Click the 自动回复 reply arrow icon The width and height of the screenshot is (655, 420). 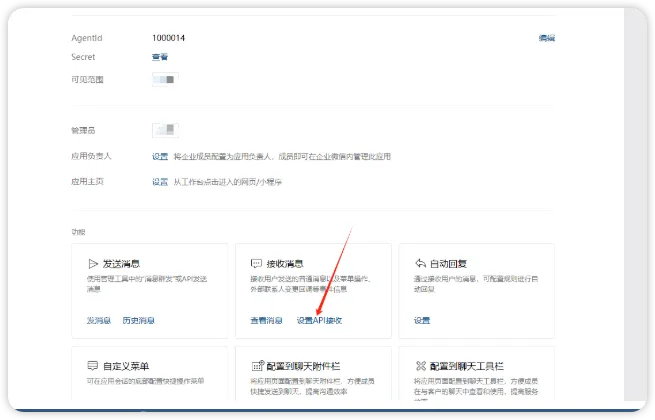(x=420, y=263)
